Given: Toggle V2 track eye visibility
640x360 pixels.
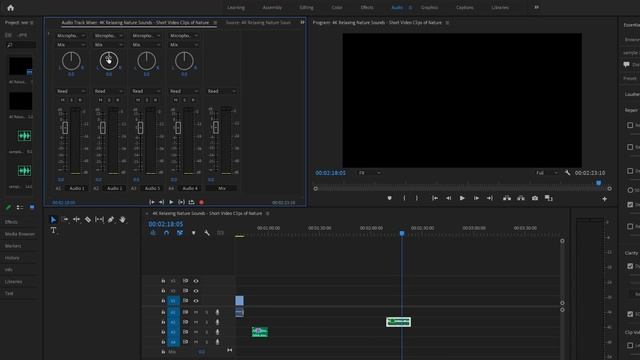Looking at the screenshot, I should point(196,291).
